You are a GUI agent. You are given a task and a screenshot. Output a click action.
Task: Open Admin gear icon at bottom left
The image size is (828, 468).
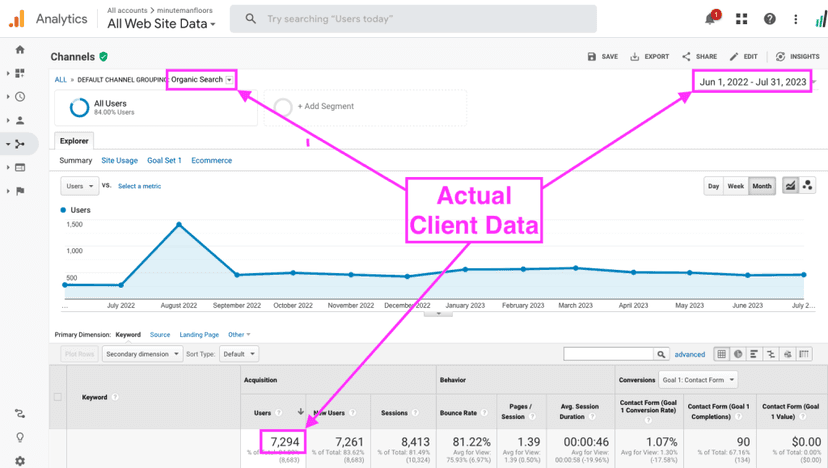click(20, 461)
